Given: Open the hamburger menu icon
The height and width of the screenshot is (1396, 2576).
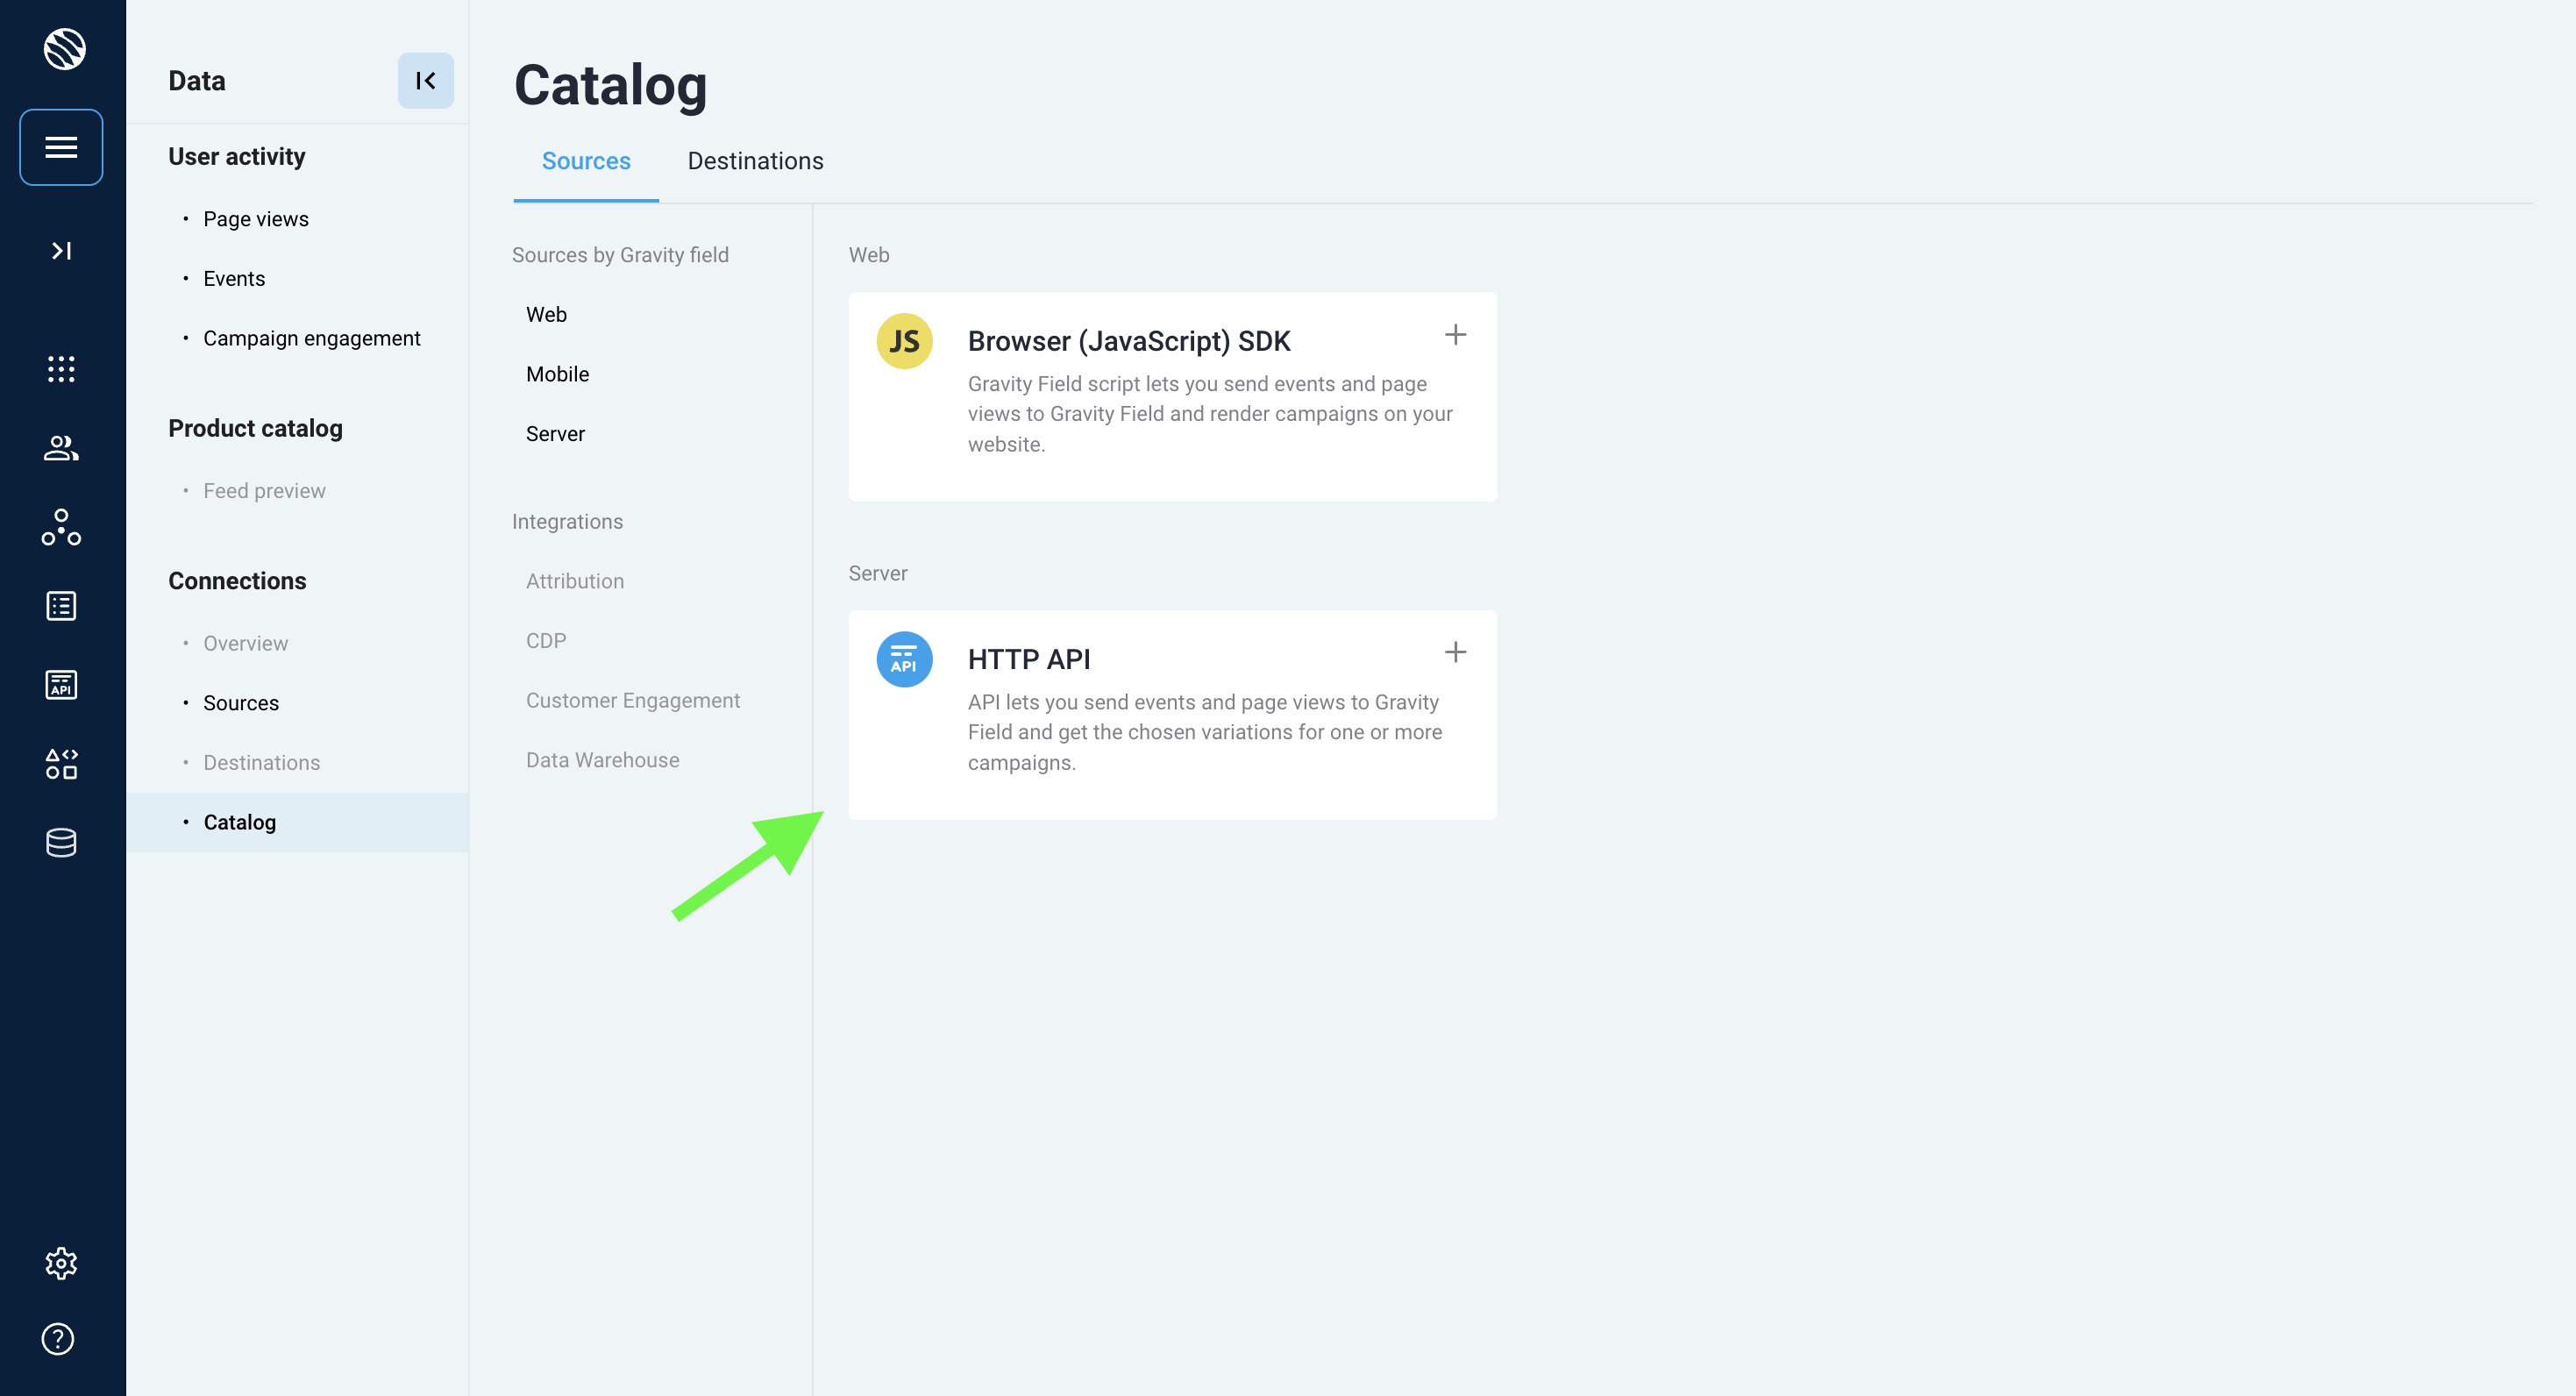Looking at the screenshot, I should [x=61, y=147].
